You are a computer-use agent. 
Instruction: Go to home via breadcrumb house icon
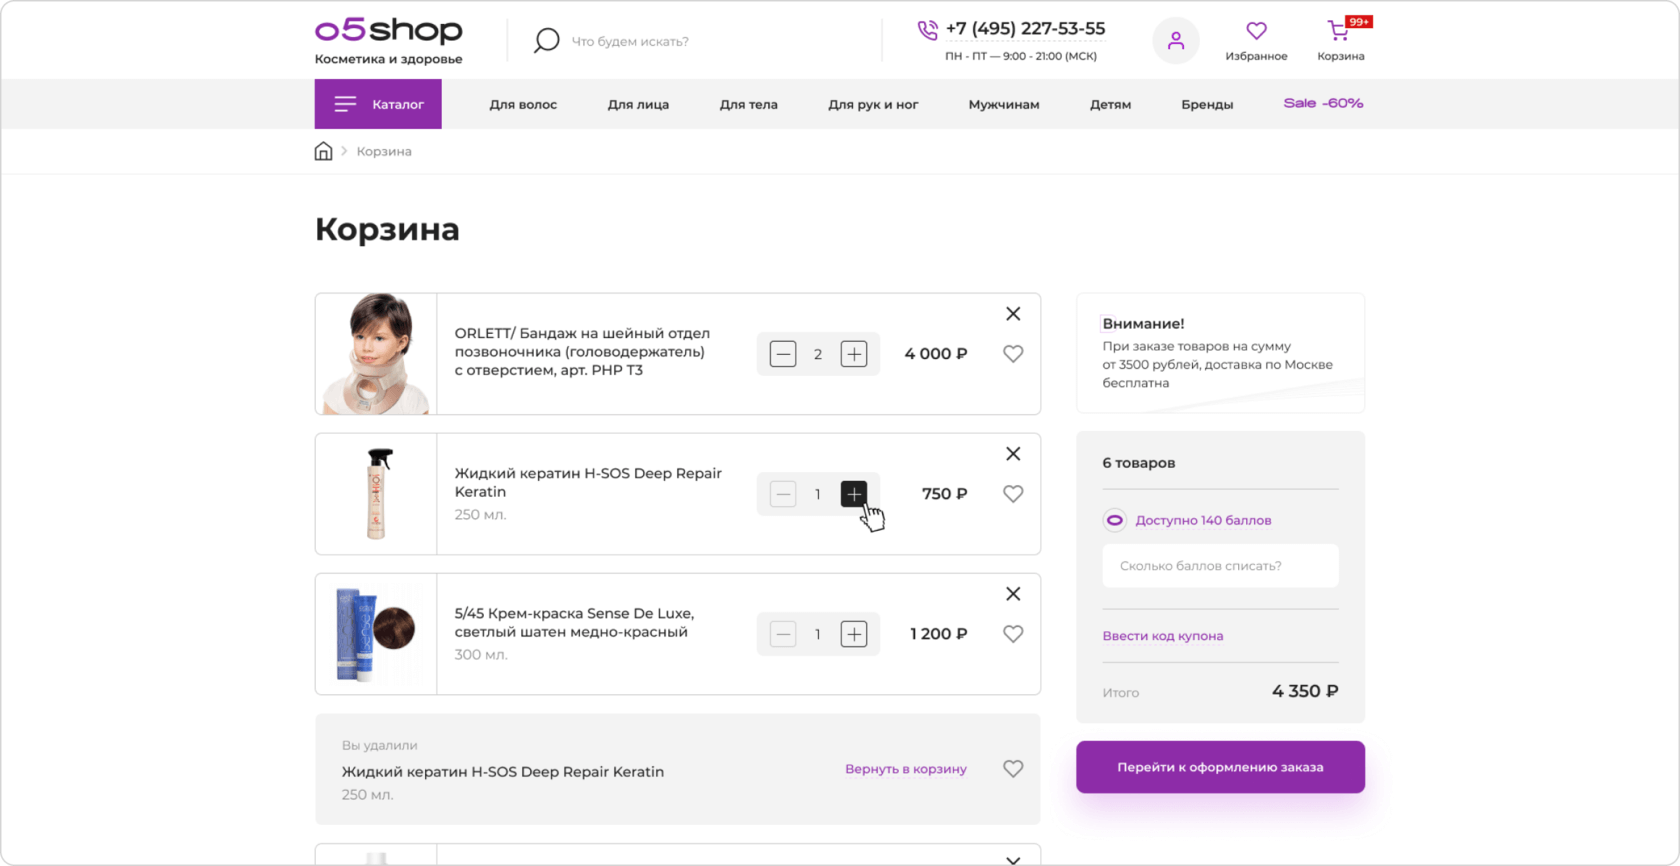click(323, 151)
